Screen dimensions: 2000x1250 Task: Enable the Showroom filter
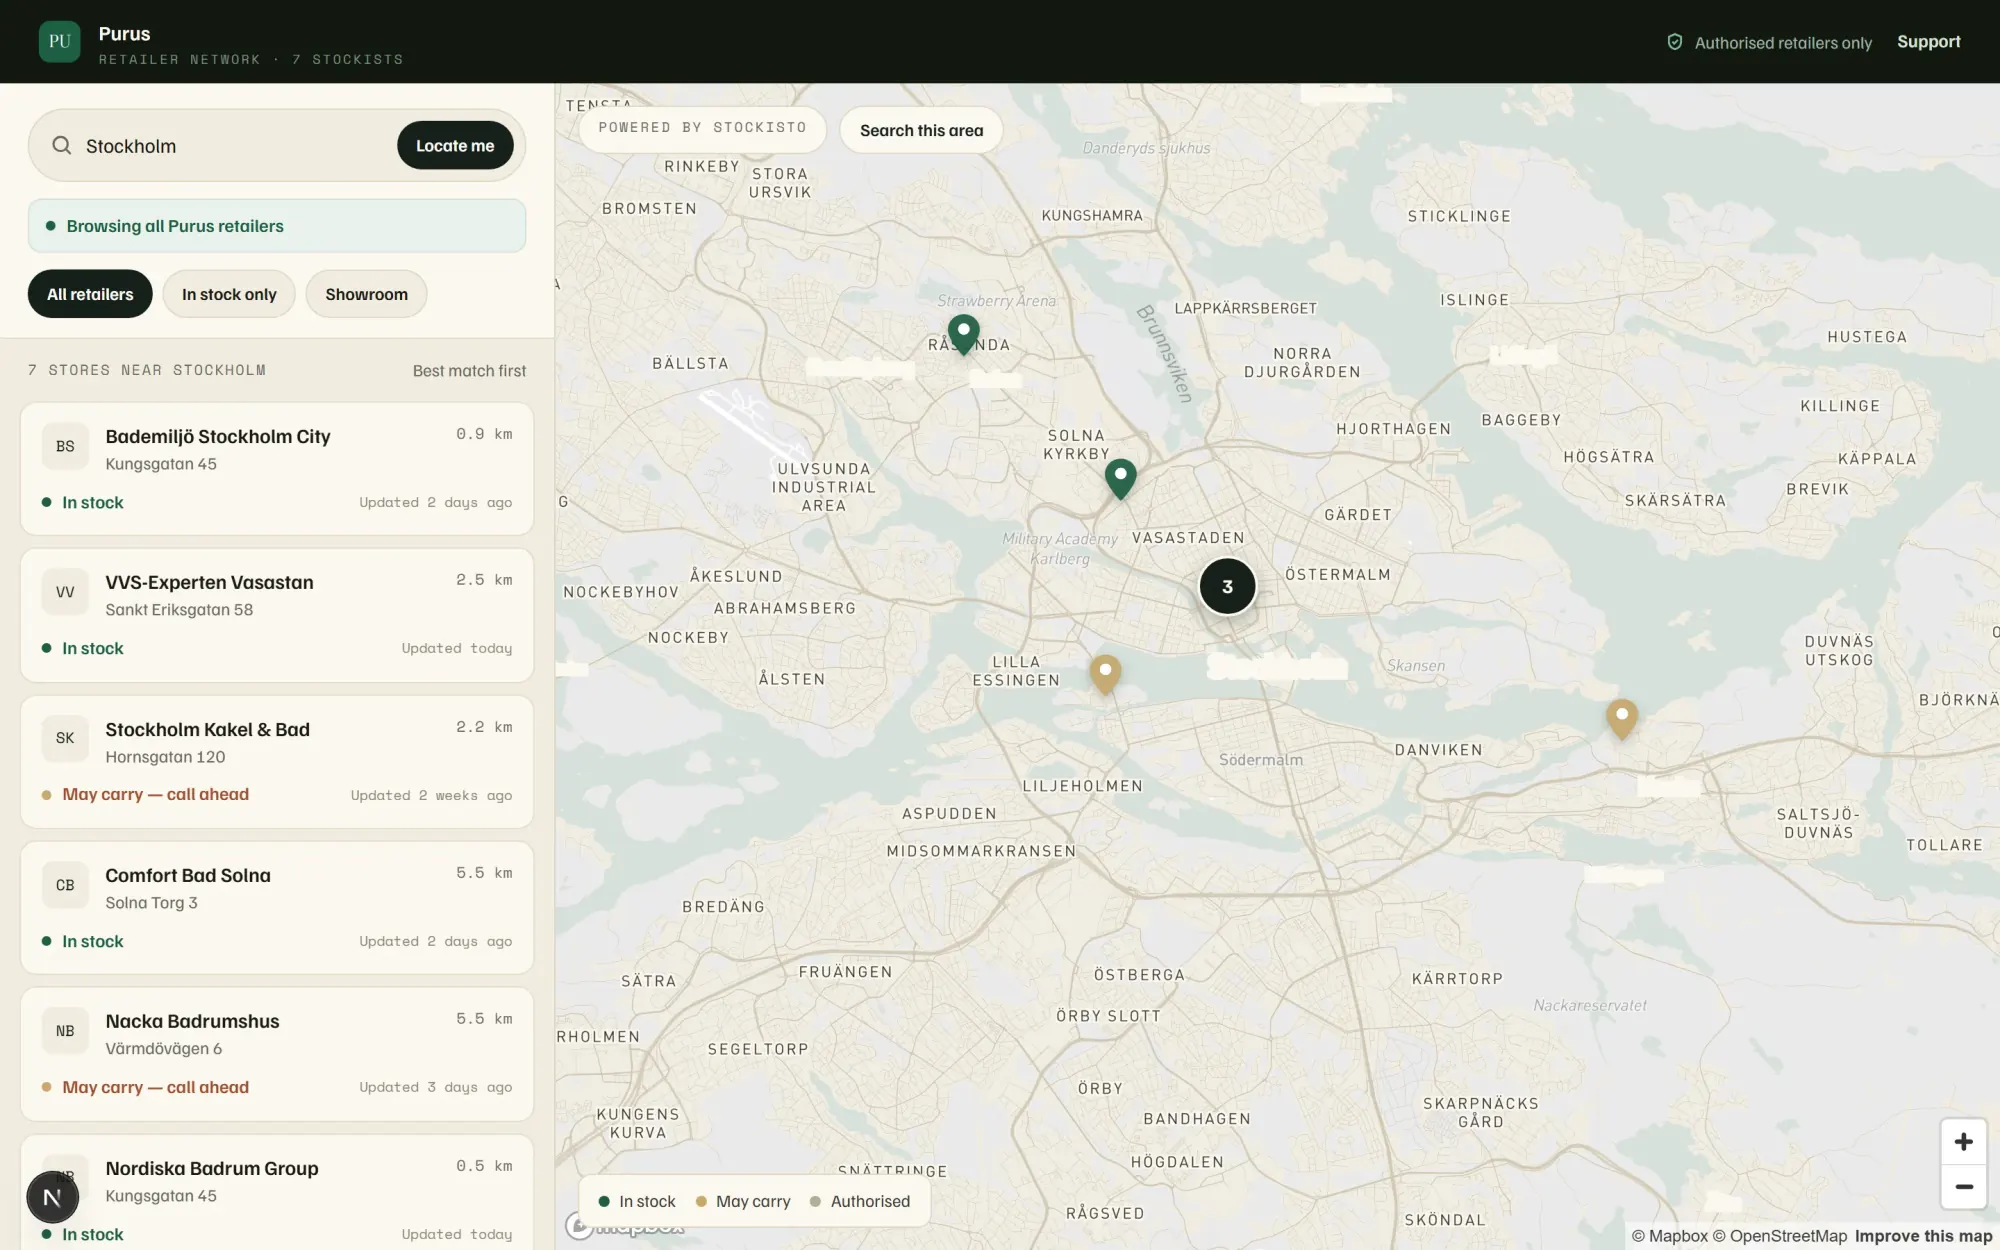pyautogui.click(x=366, y=294)
